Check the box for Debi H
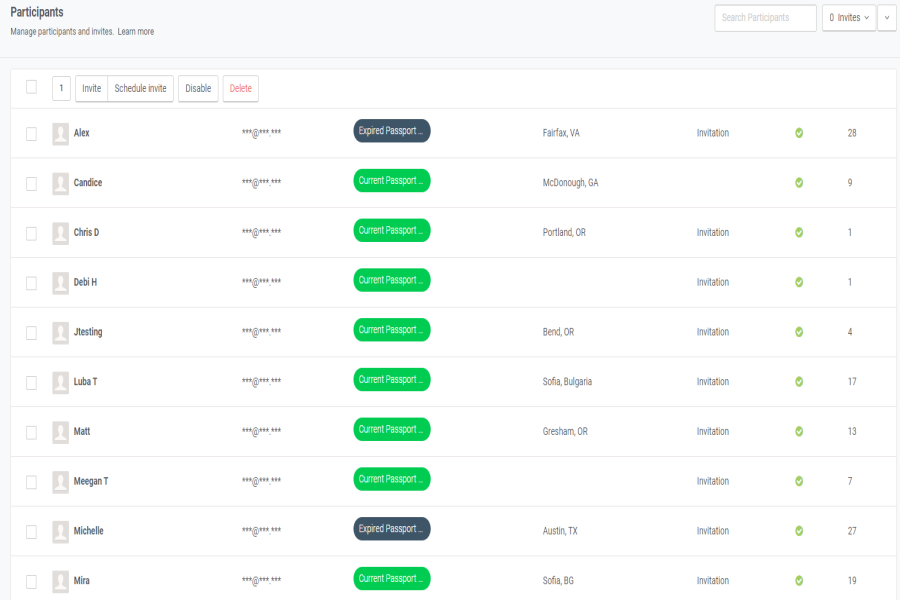900x600 pixels. [32, 283]
